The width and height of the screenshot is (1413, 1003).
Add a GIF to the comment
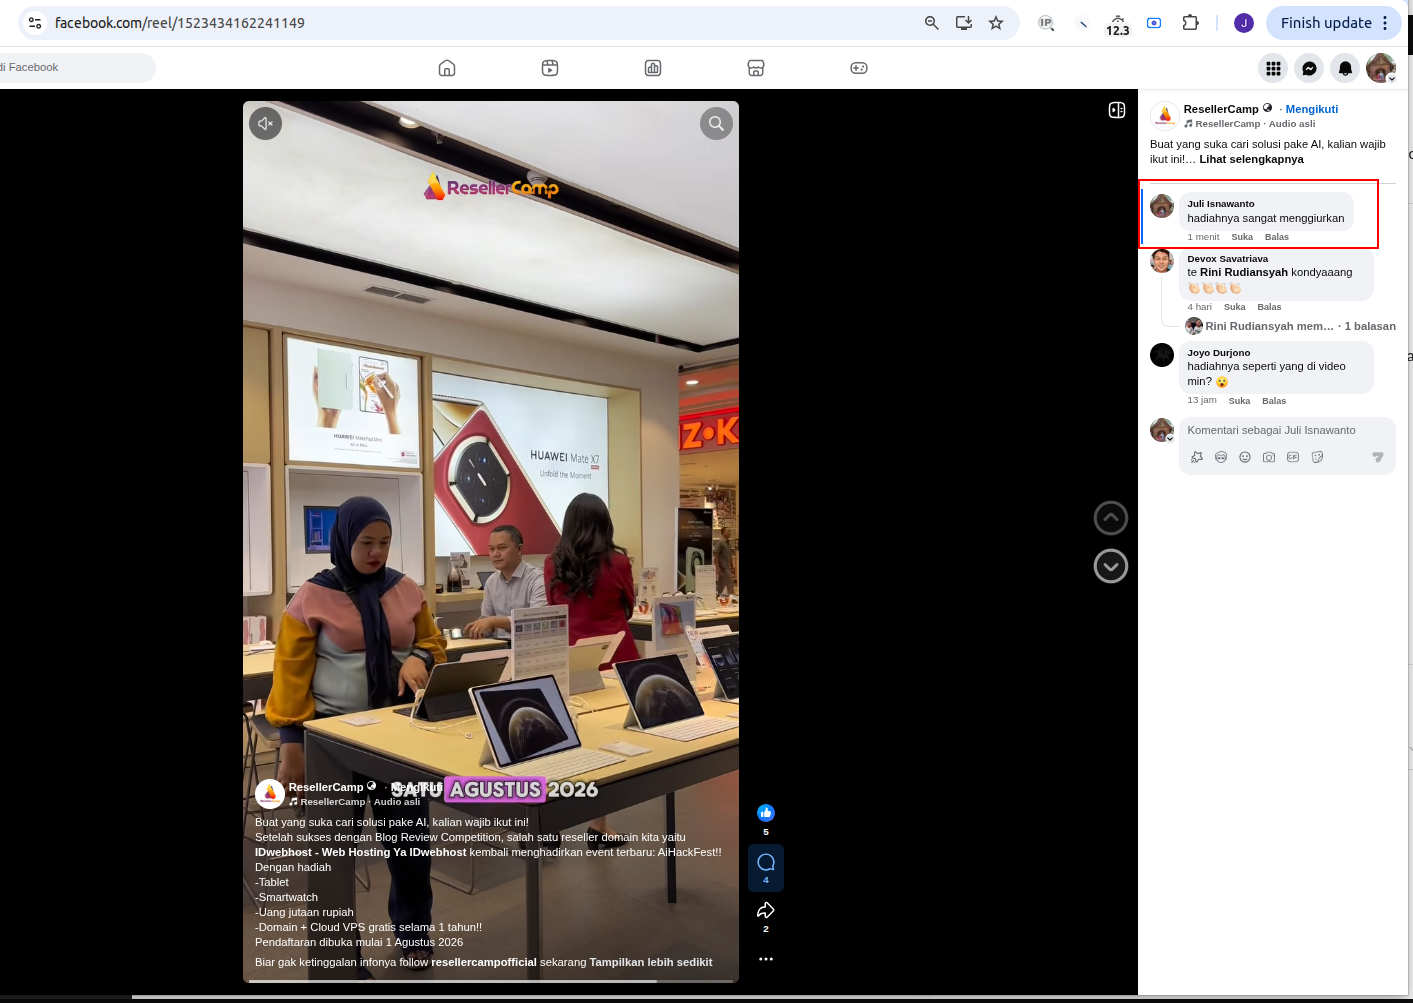(x=1293, y=457)
